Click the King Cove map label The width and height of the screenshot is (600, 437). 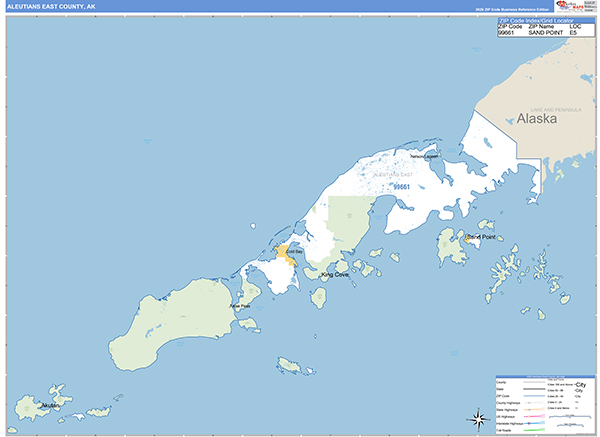335,273
